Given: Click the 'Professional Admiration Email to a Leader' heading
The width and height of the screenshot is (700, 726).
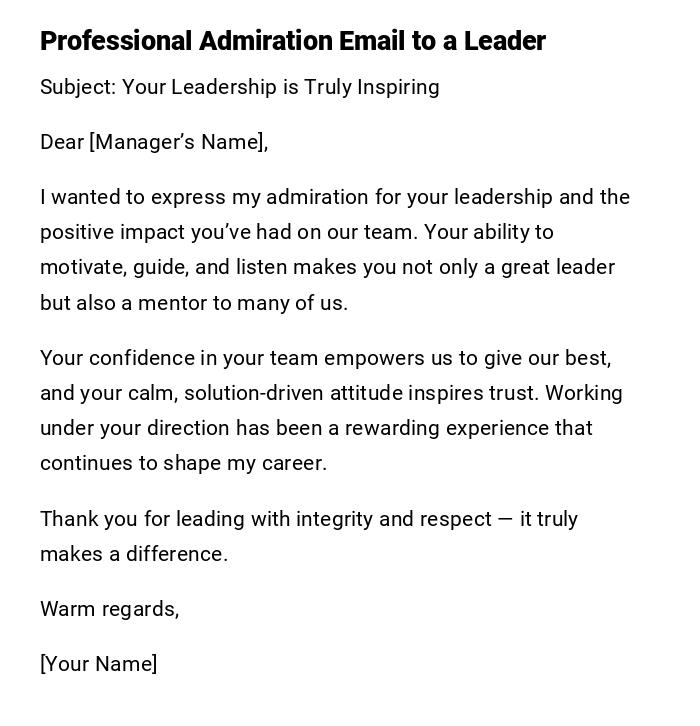Looking at the screenshot, I should (292, 41).
